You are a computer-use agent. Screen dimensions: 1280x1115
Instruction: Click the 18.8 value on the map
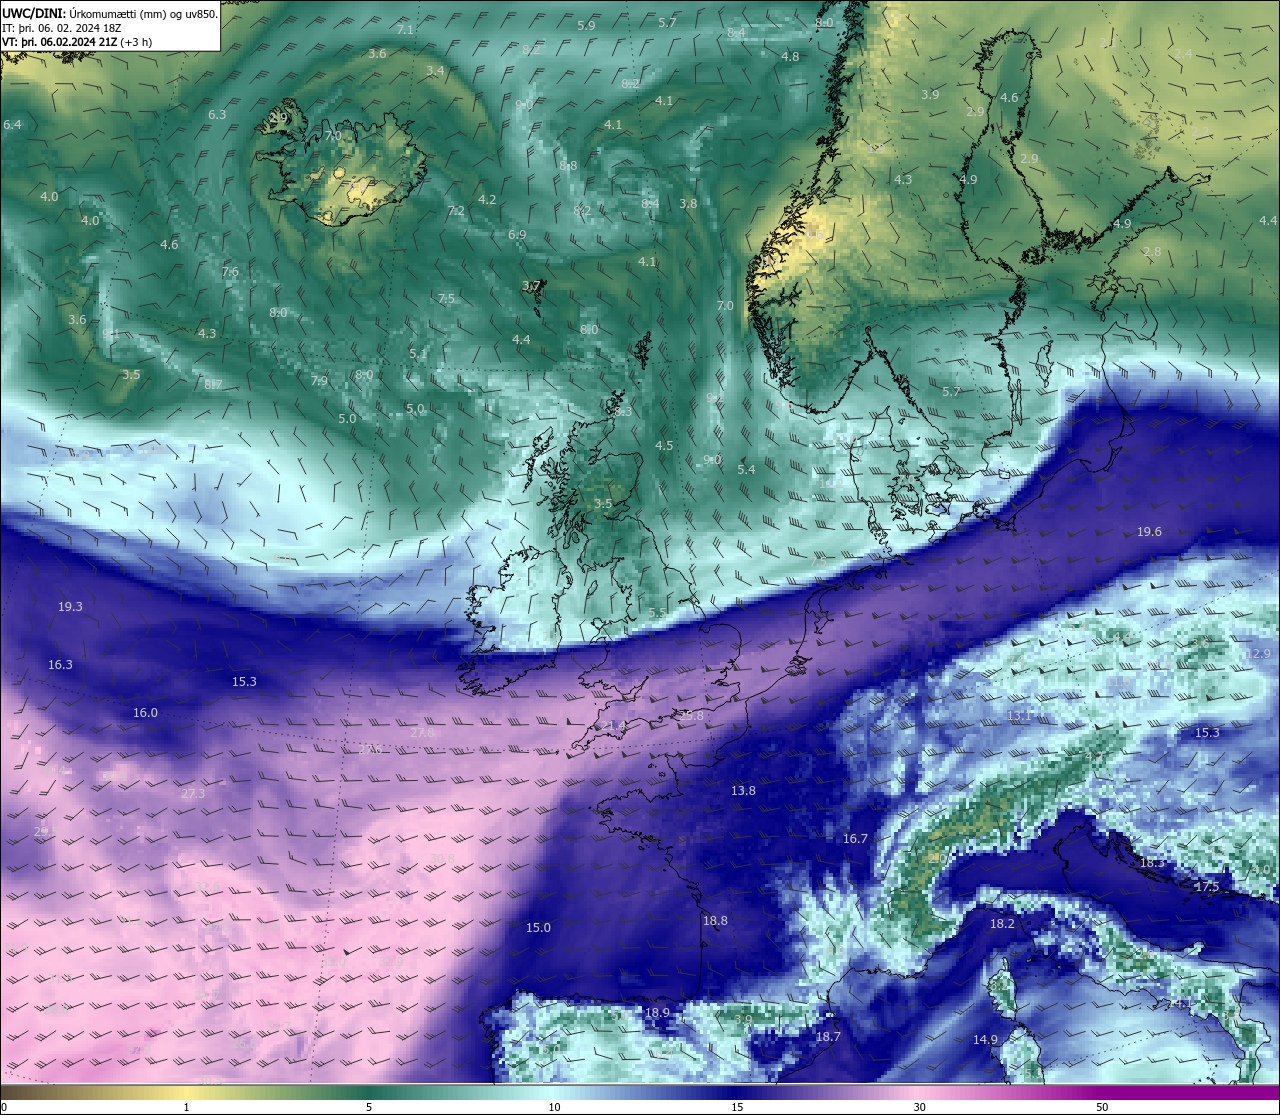[715, 921]
